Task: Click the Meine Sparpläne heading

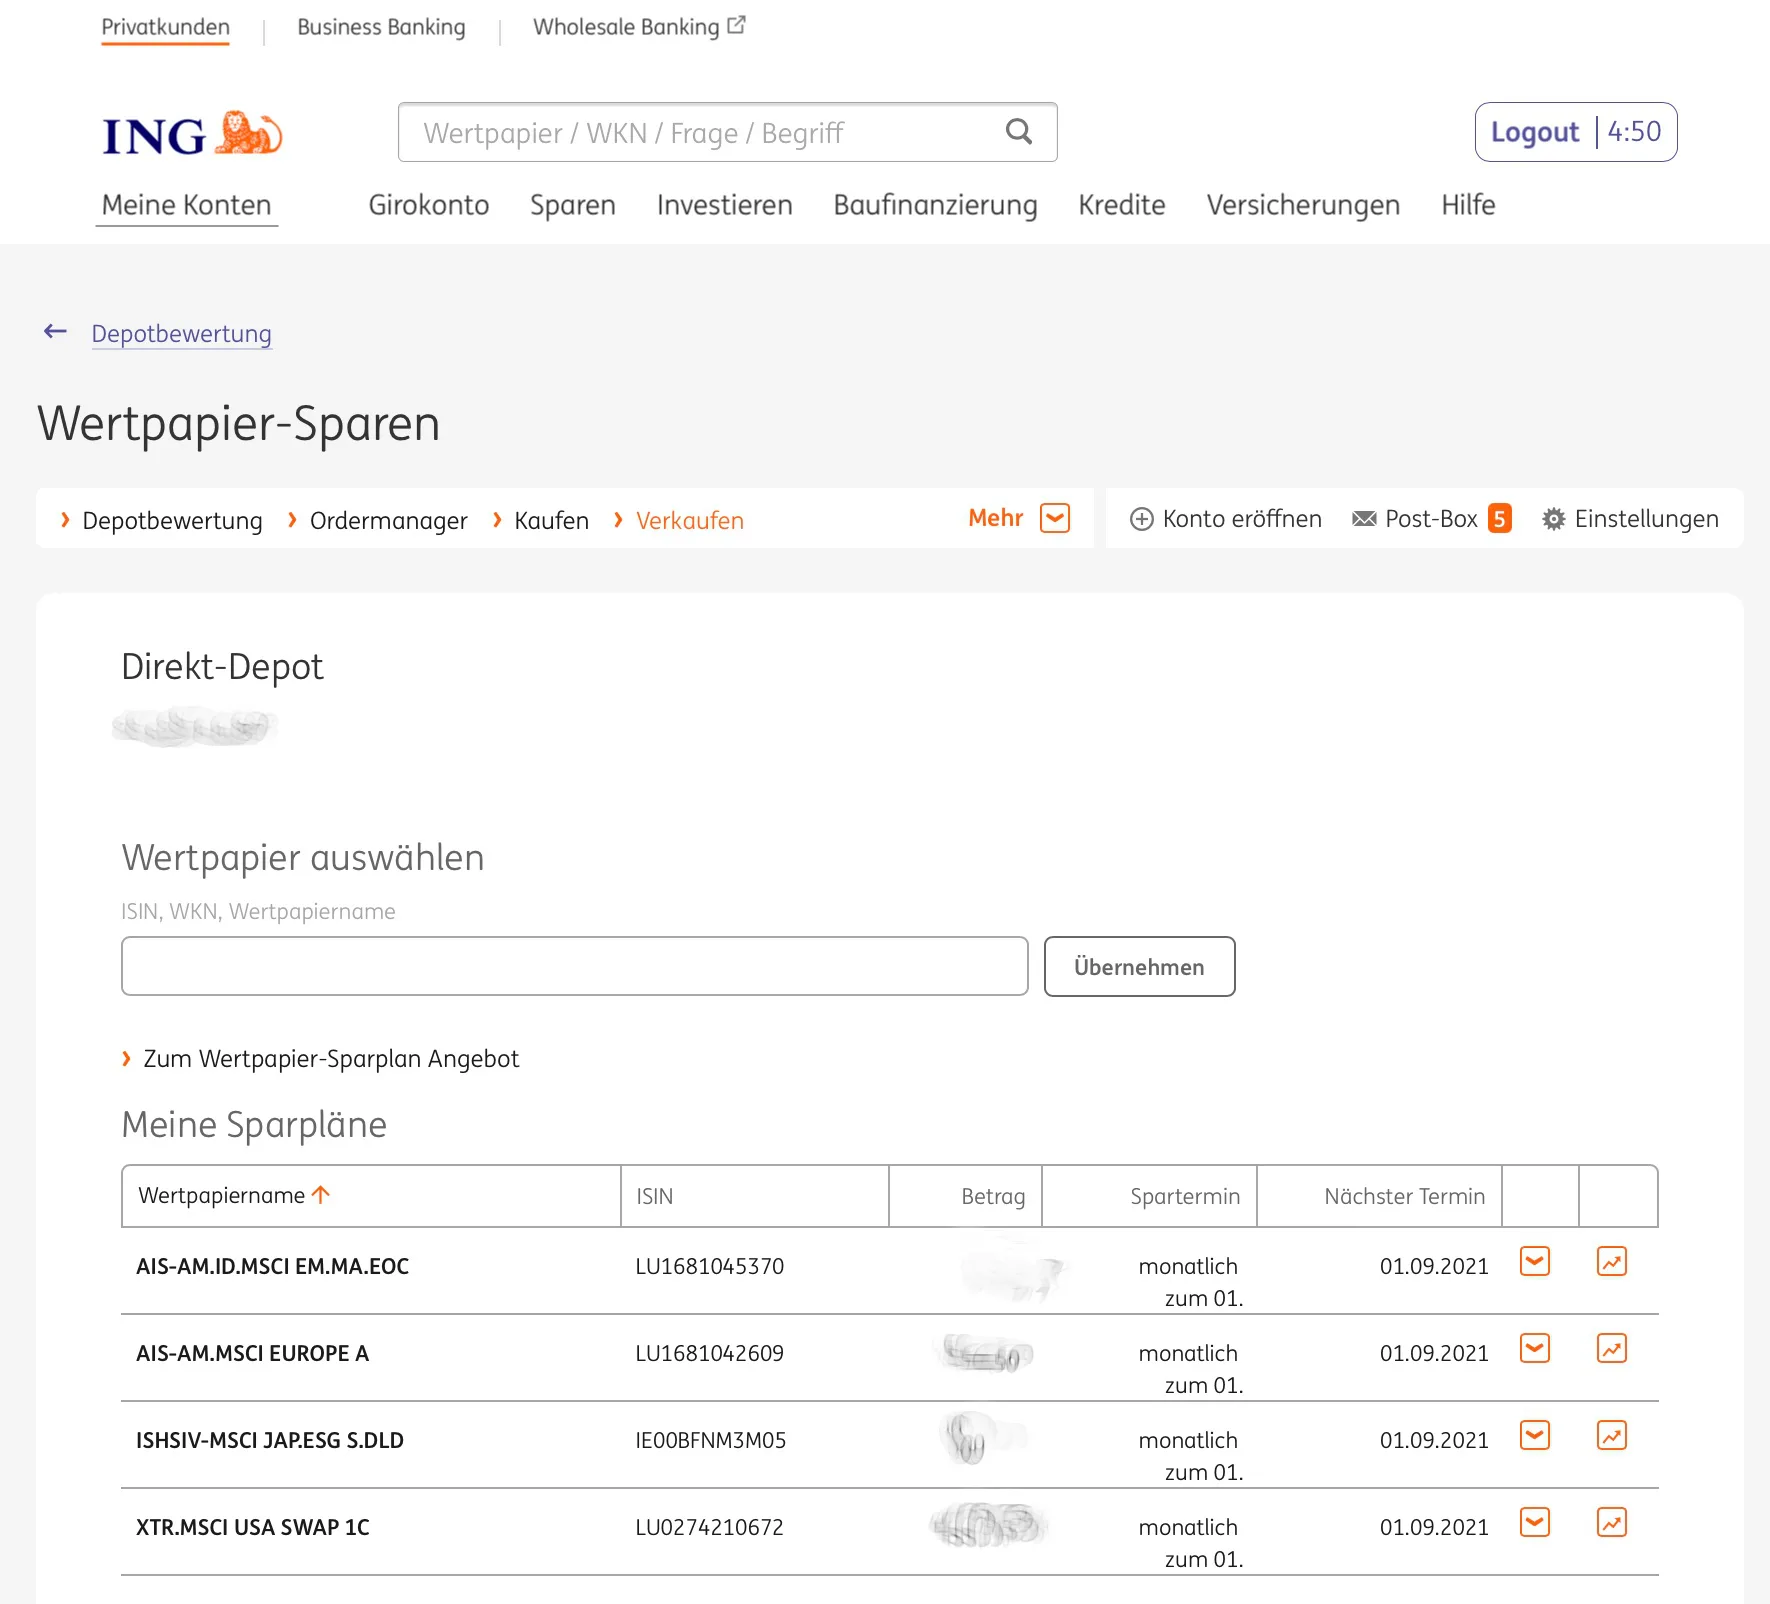Action: tap(254, 1125)
